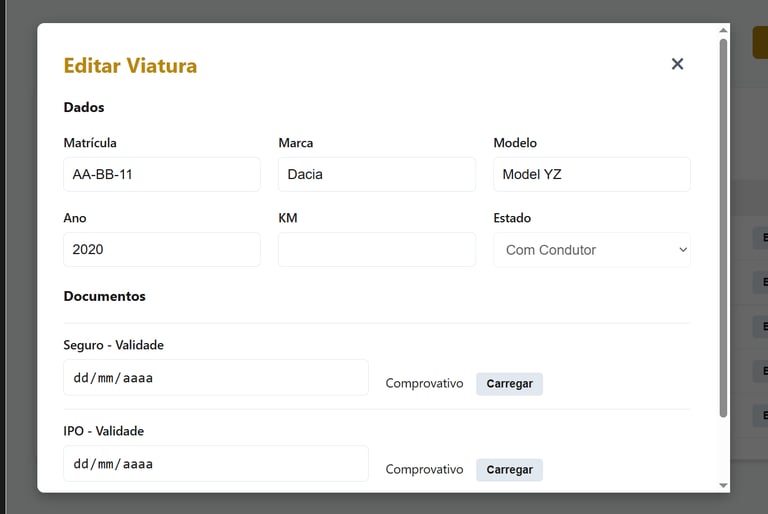
Task: Focus the empty KM input box
Action: [376, 250]
